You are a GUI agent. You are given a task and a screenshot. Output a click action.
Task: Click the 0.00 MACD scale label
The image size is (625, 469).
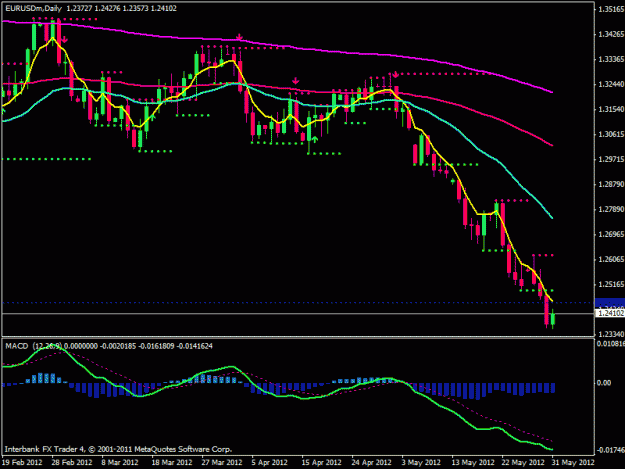coord(604,383)
